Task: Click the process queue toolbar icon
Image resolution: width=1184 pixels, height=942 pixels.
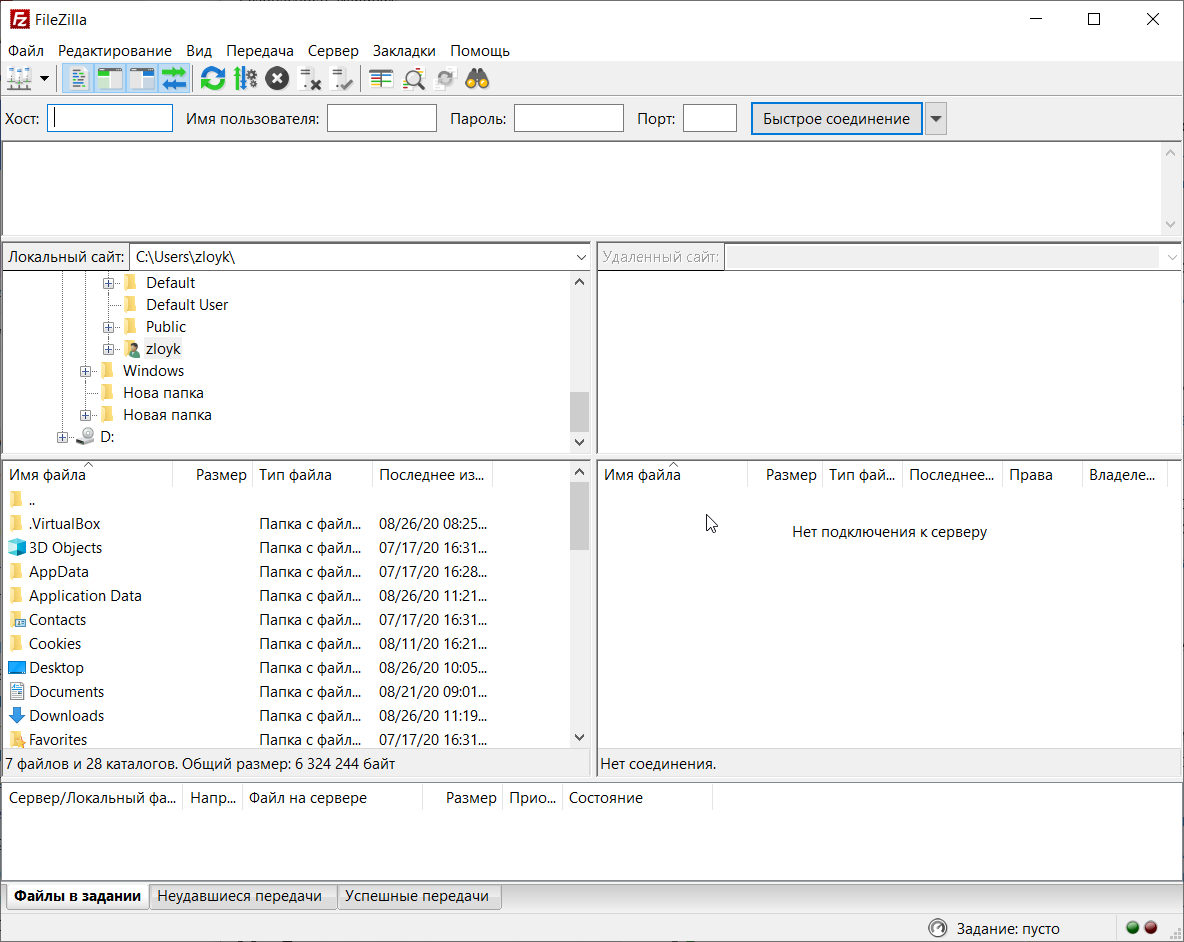Action: point(245,78)
